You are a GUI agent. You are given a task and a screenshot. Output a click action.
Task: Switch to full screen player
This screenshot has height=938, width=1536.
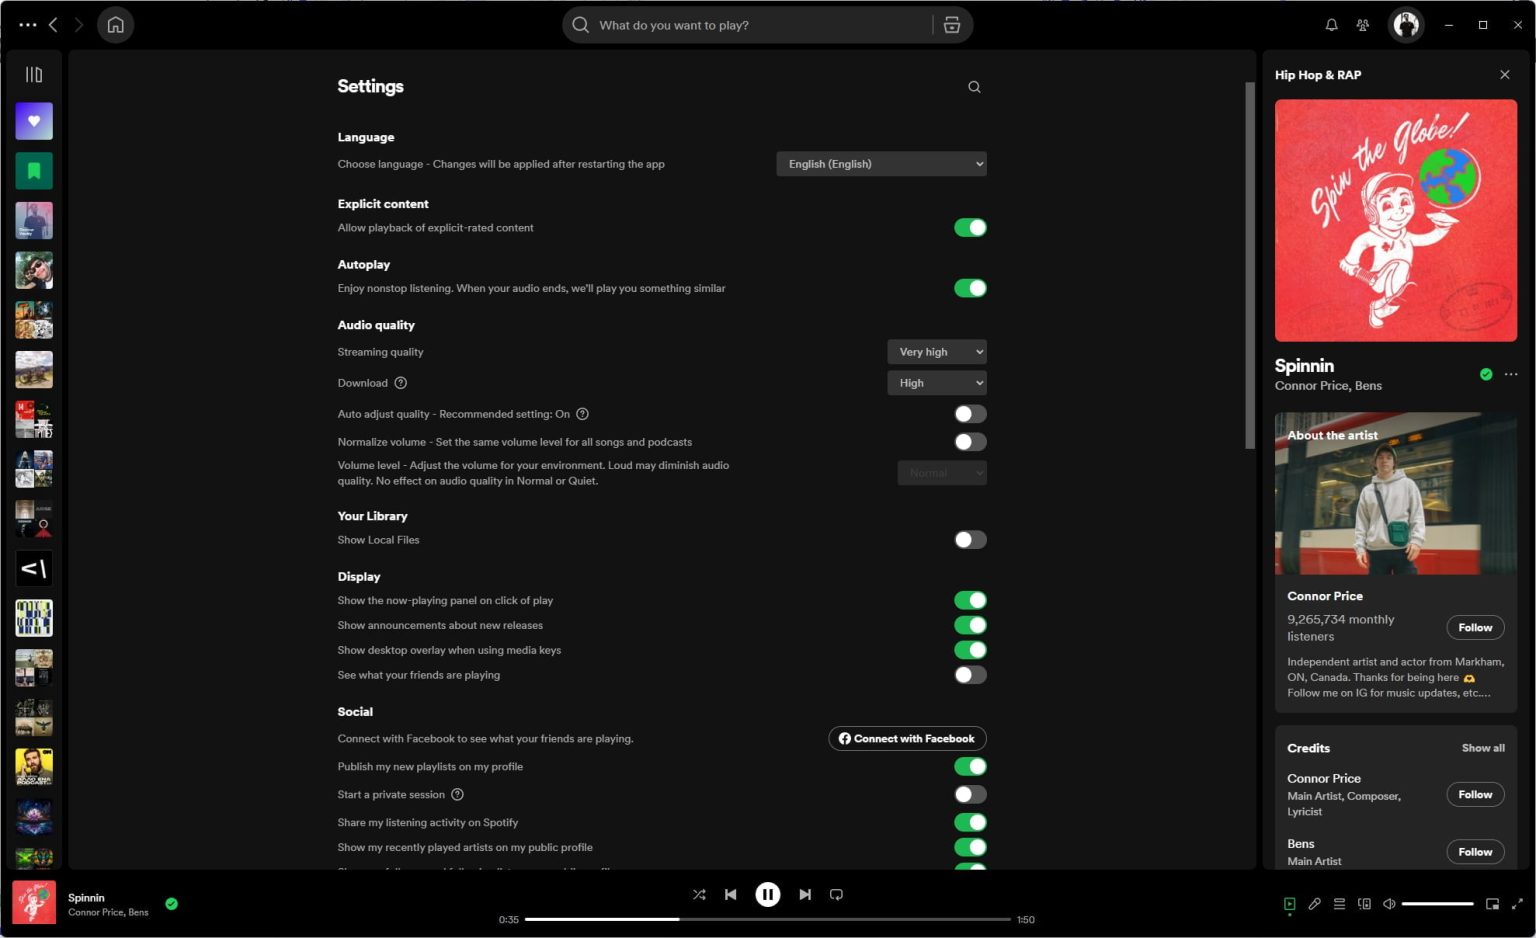(1517, 904)
